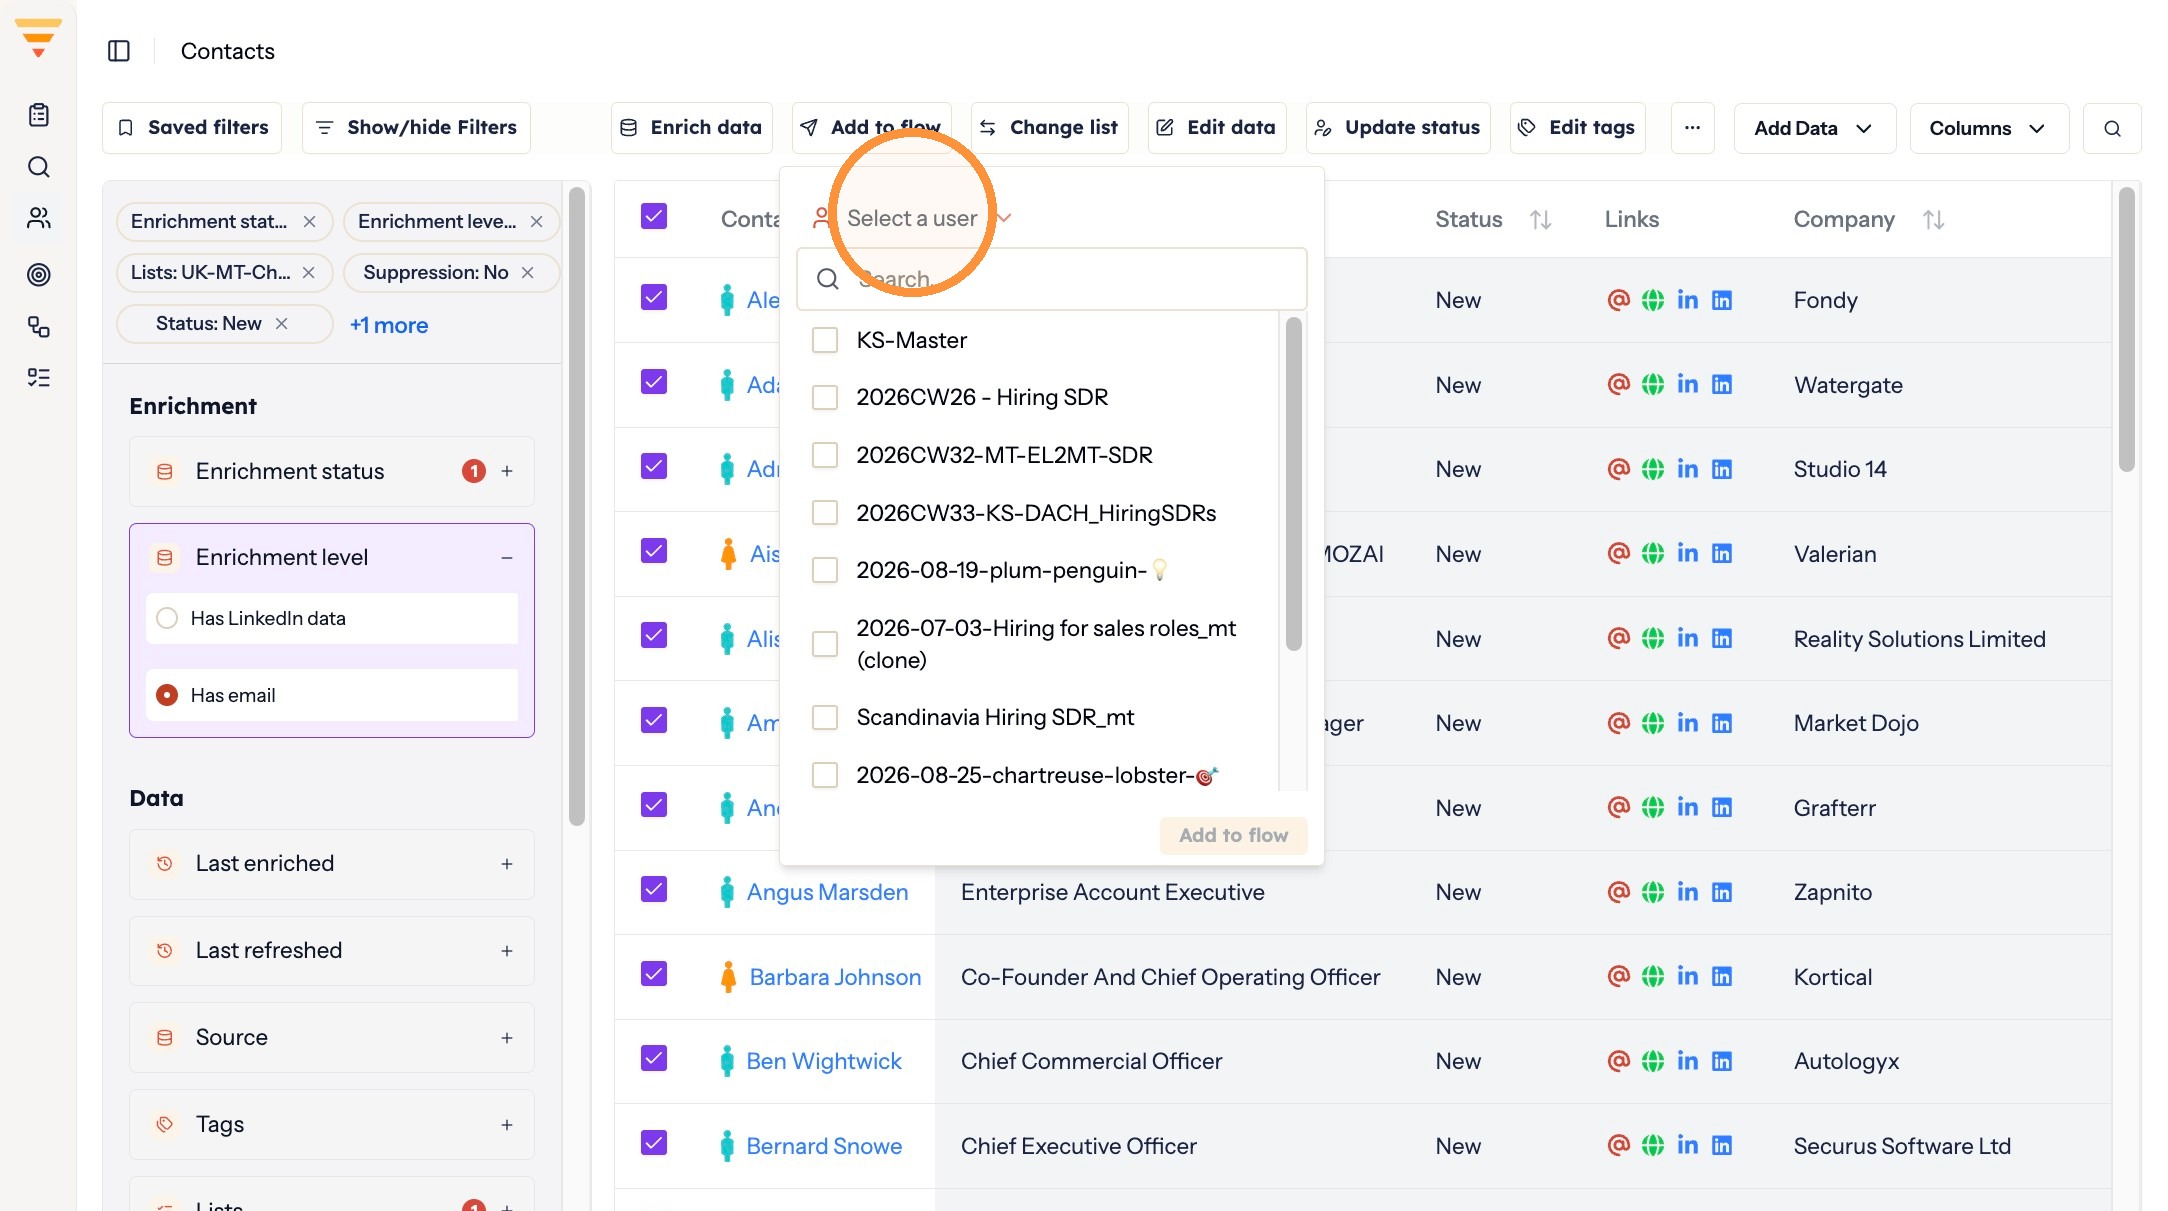
Task: Remove the Suppression: No filter chip
Action: click(528, 273)
